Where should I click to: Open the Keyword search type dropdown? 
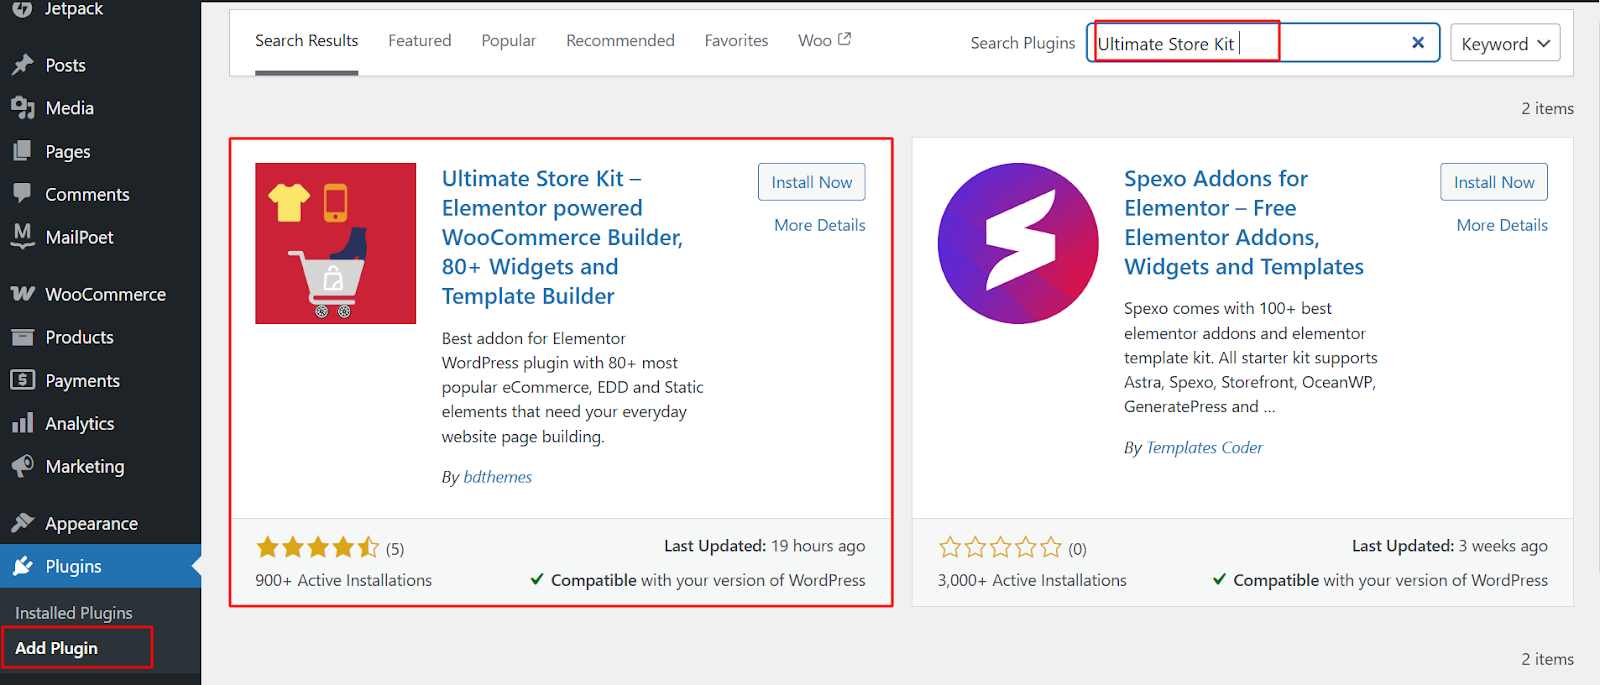(1505, 43)
